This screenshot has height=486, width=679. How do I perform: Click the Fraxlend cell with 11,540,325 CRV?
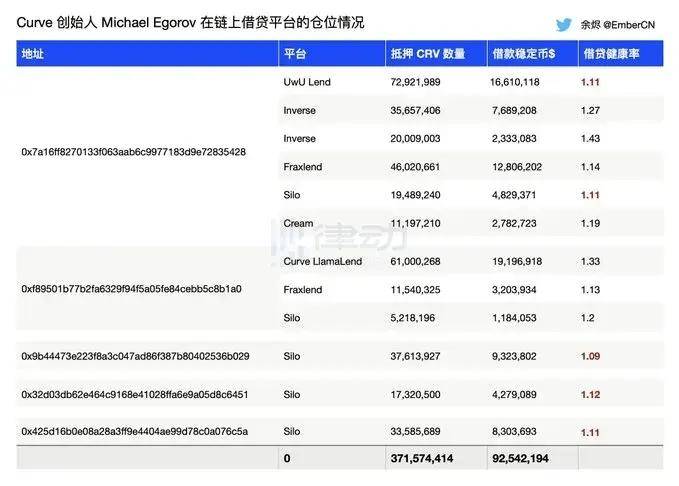click(x=303, y=290)
